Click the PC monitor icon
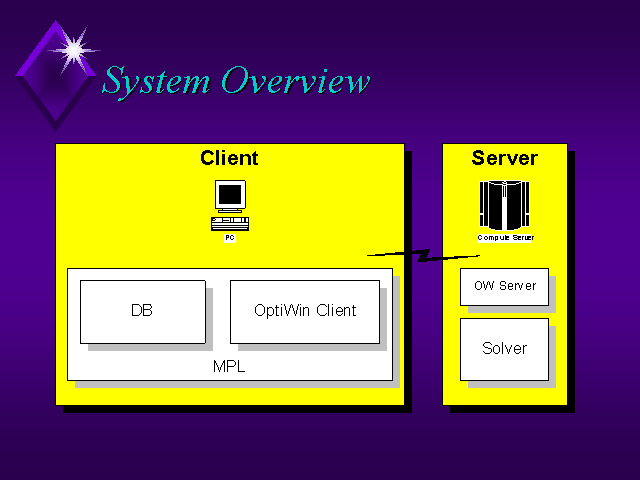The width and height of the screenshot is (640, 480). tap(229, 195)
